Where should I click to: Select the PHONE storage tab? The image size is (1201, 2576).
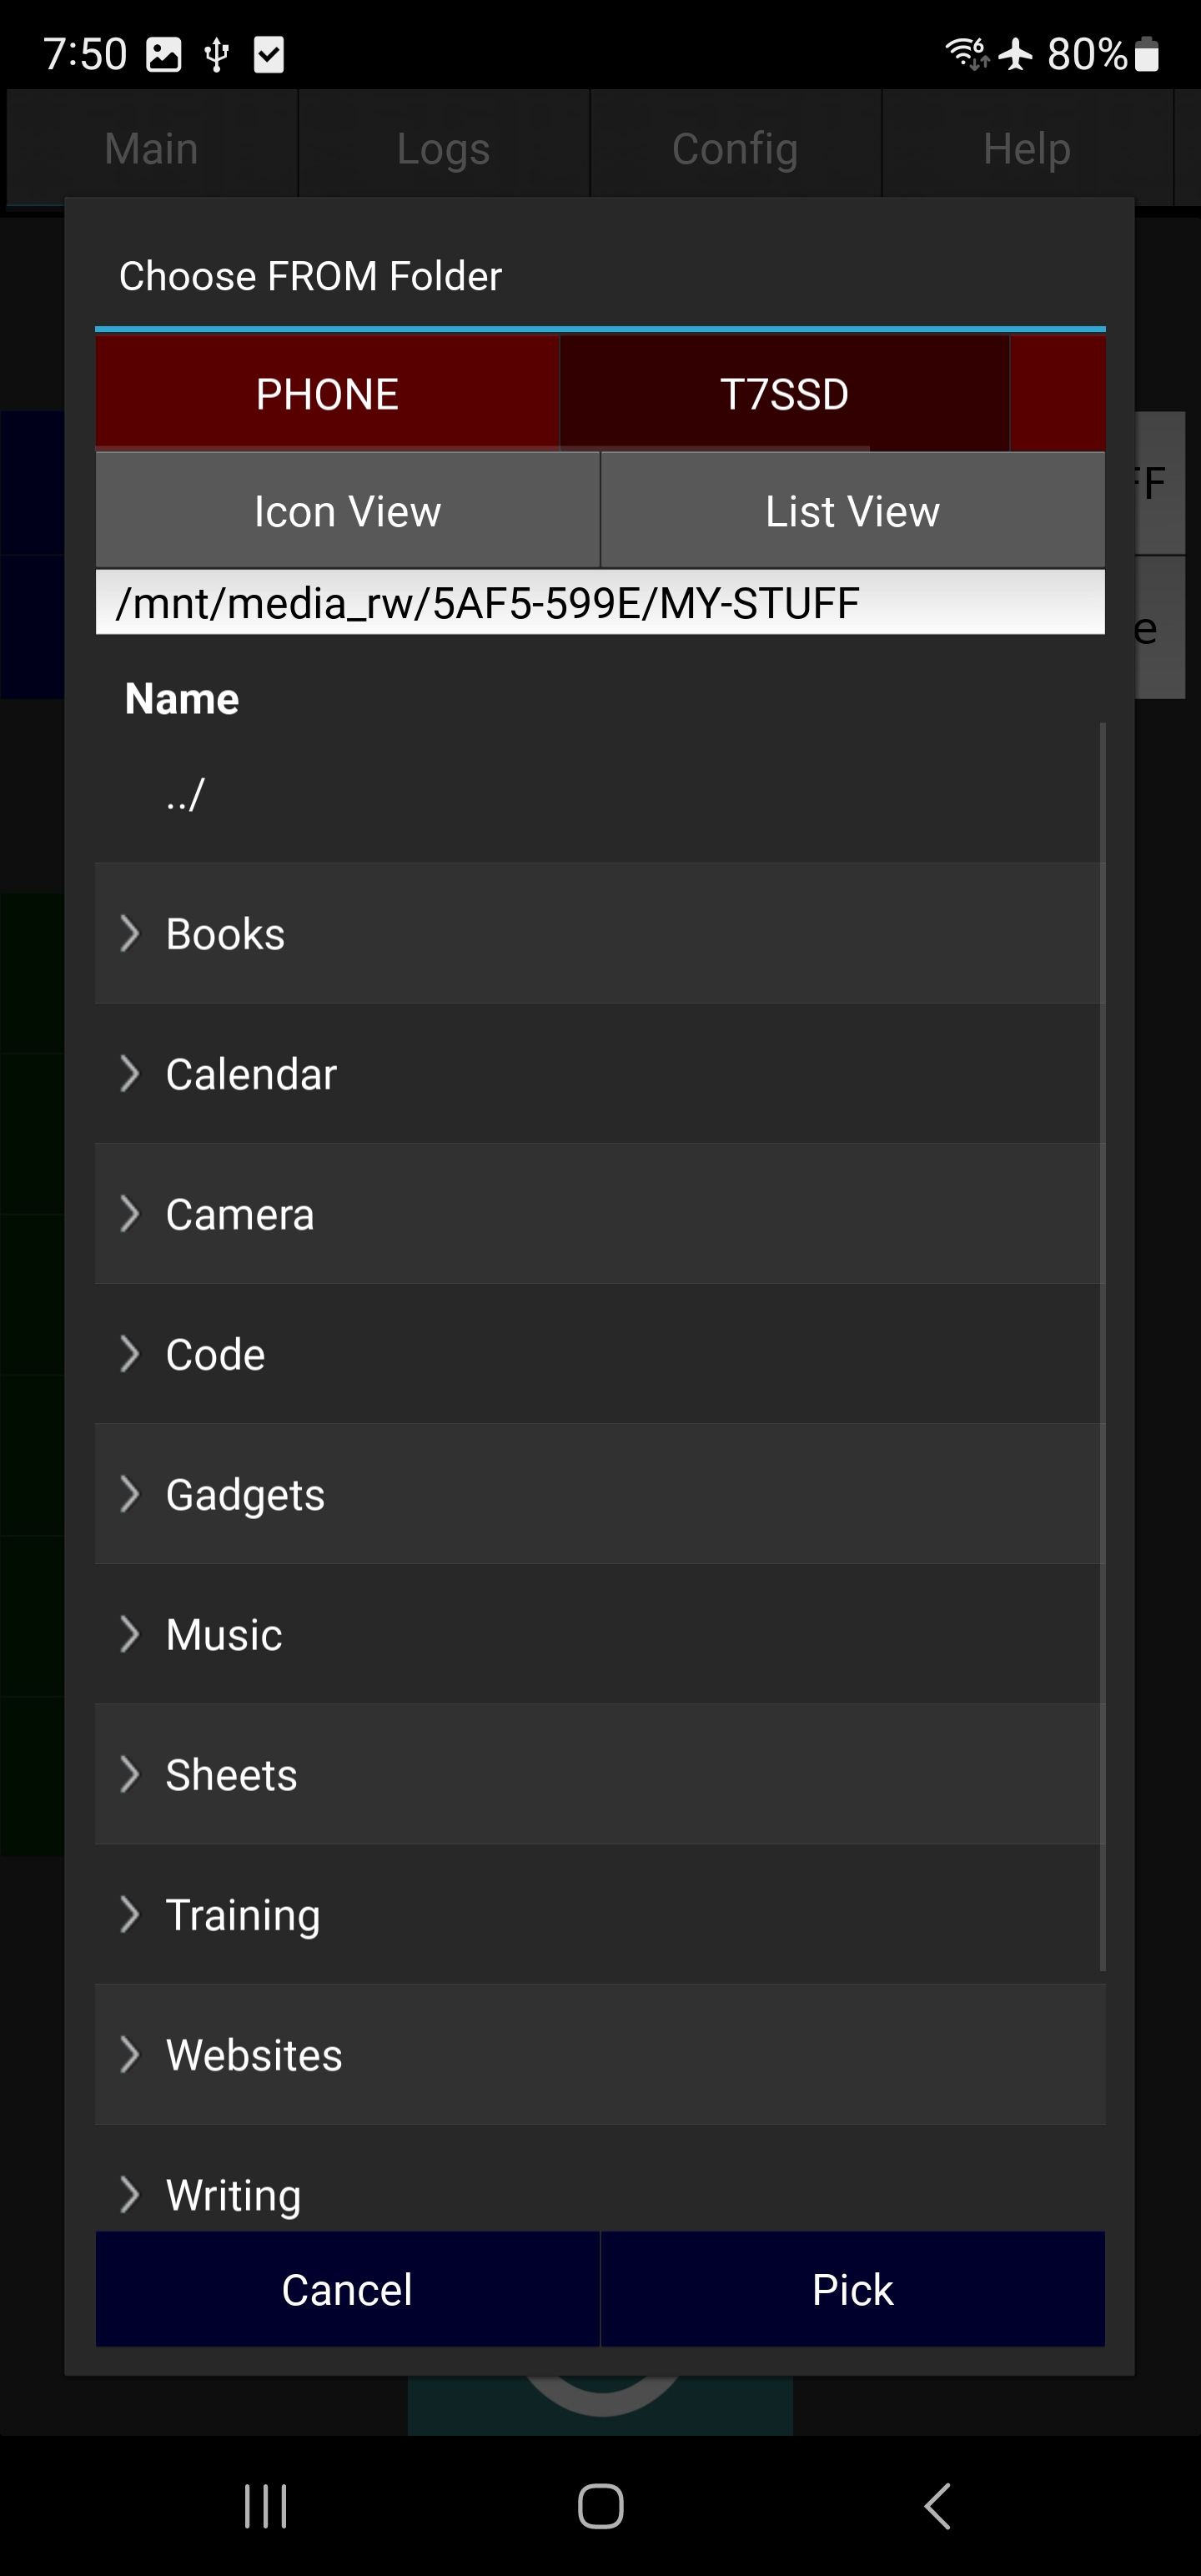pos(327,393)
